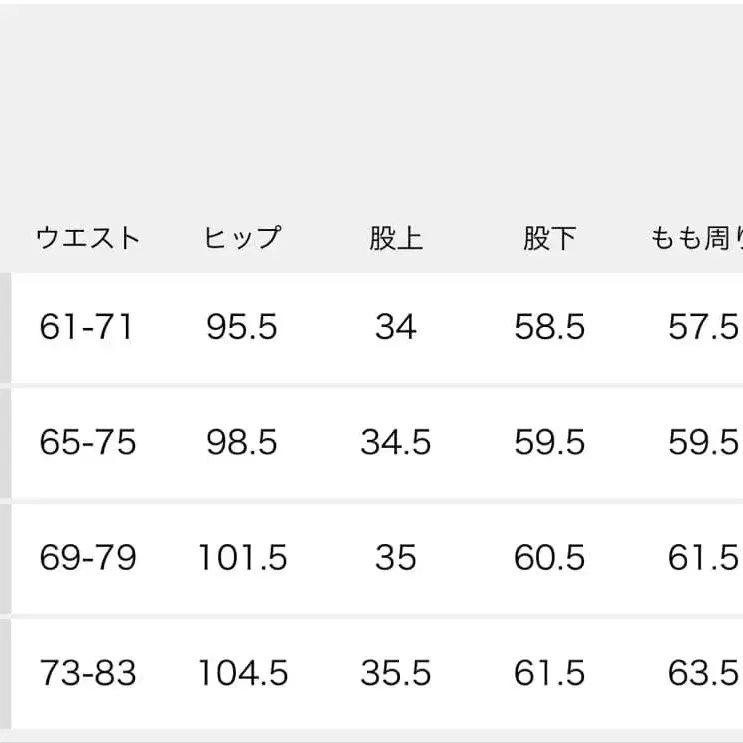This screenshot has height=743, width=743.
Task: Click 股上 value 34.5 cell
Action: (395, 442)
